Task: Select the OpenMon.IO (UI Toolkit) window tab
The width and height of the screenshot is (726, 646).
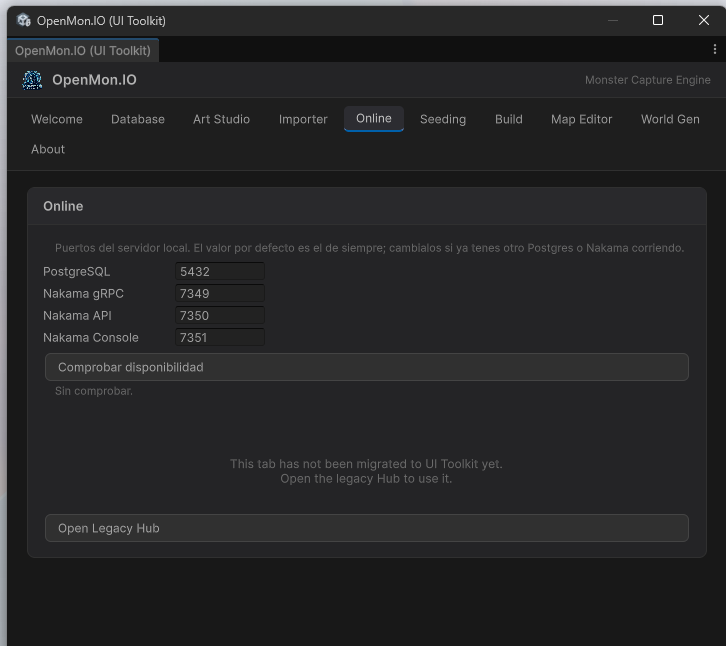Action: 83,50
